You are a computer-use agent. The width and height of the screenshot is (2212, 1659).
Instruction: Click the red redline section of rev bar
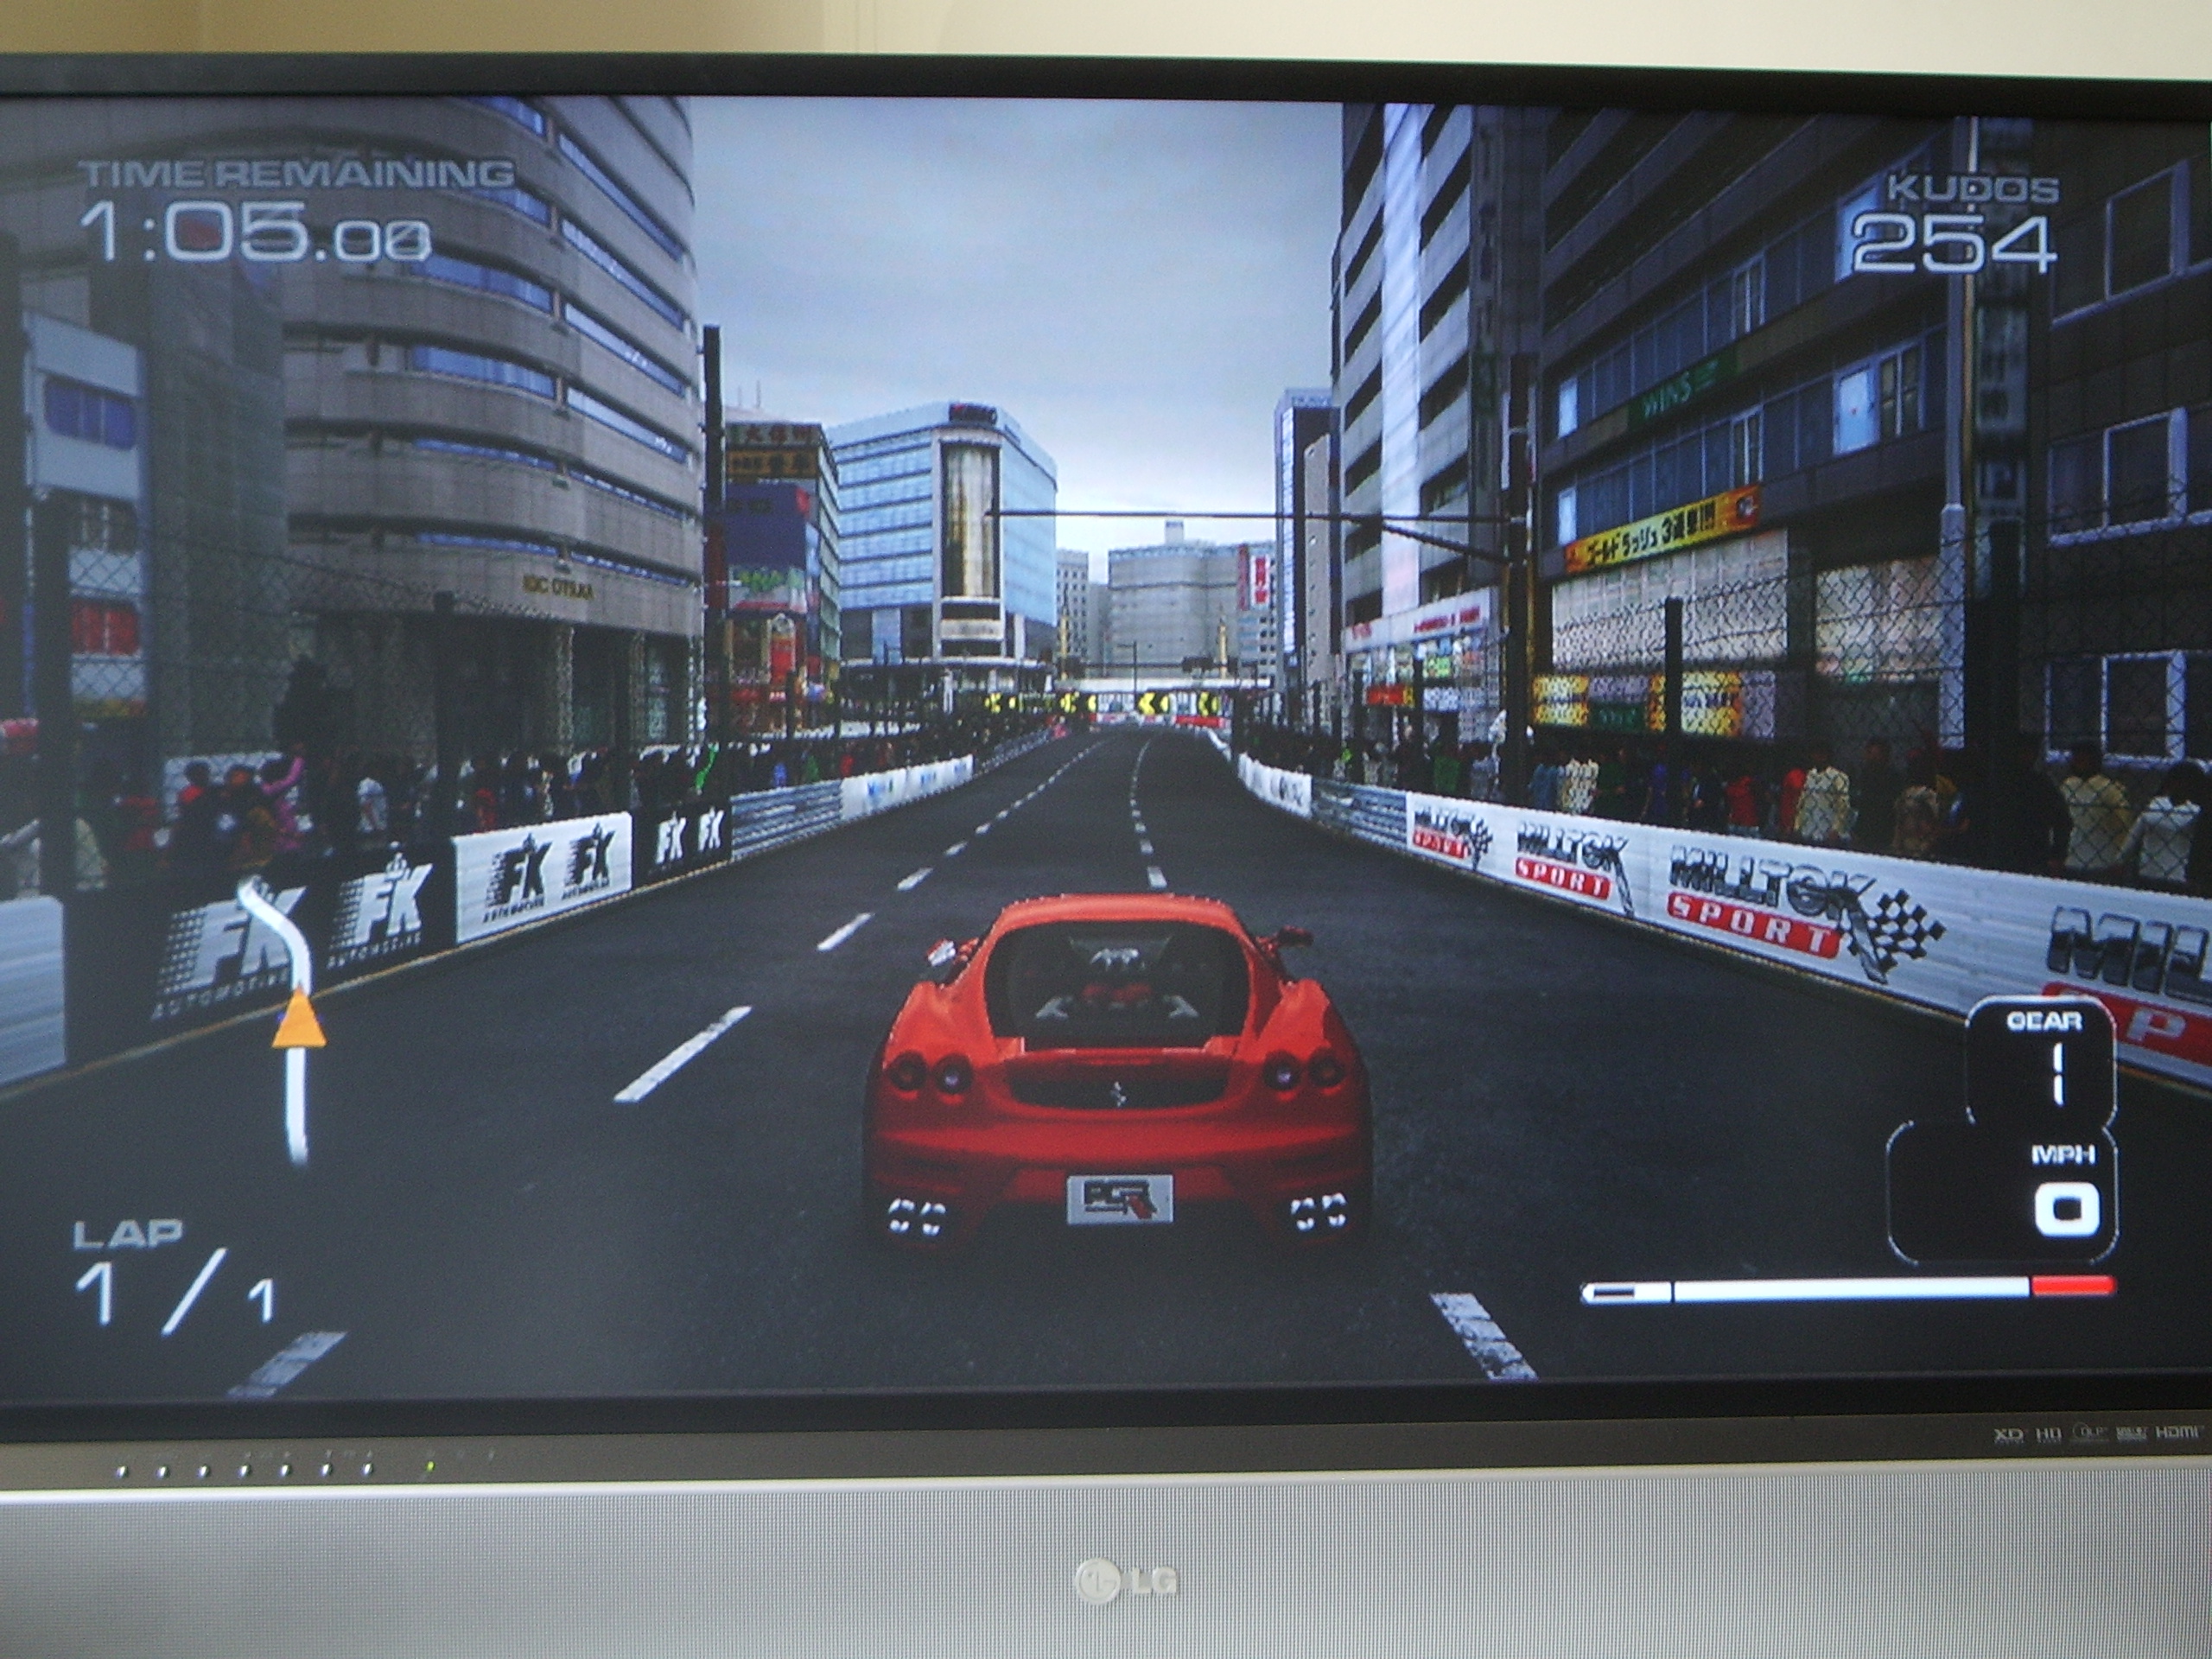click(2072, 1286)
